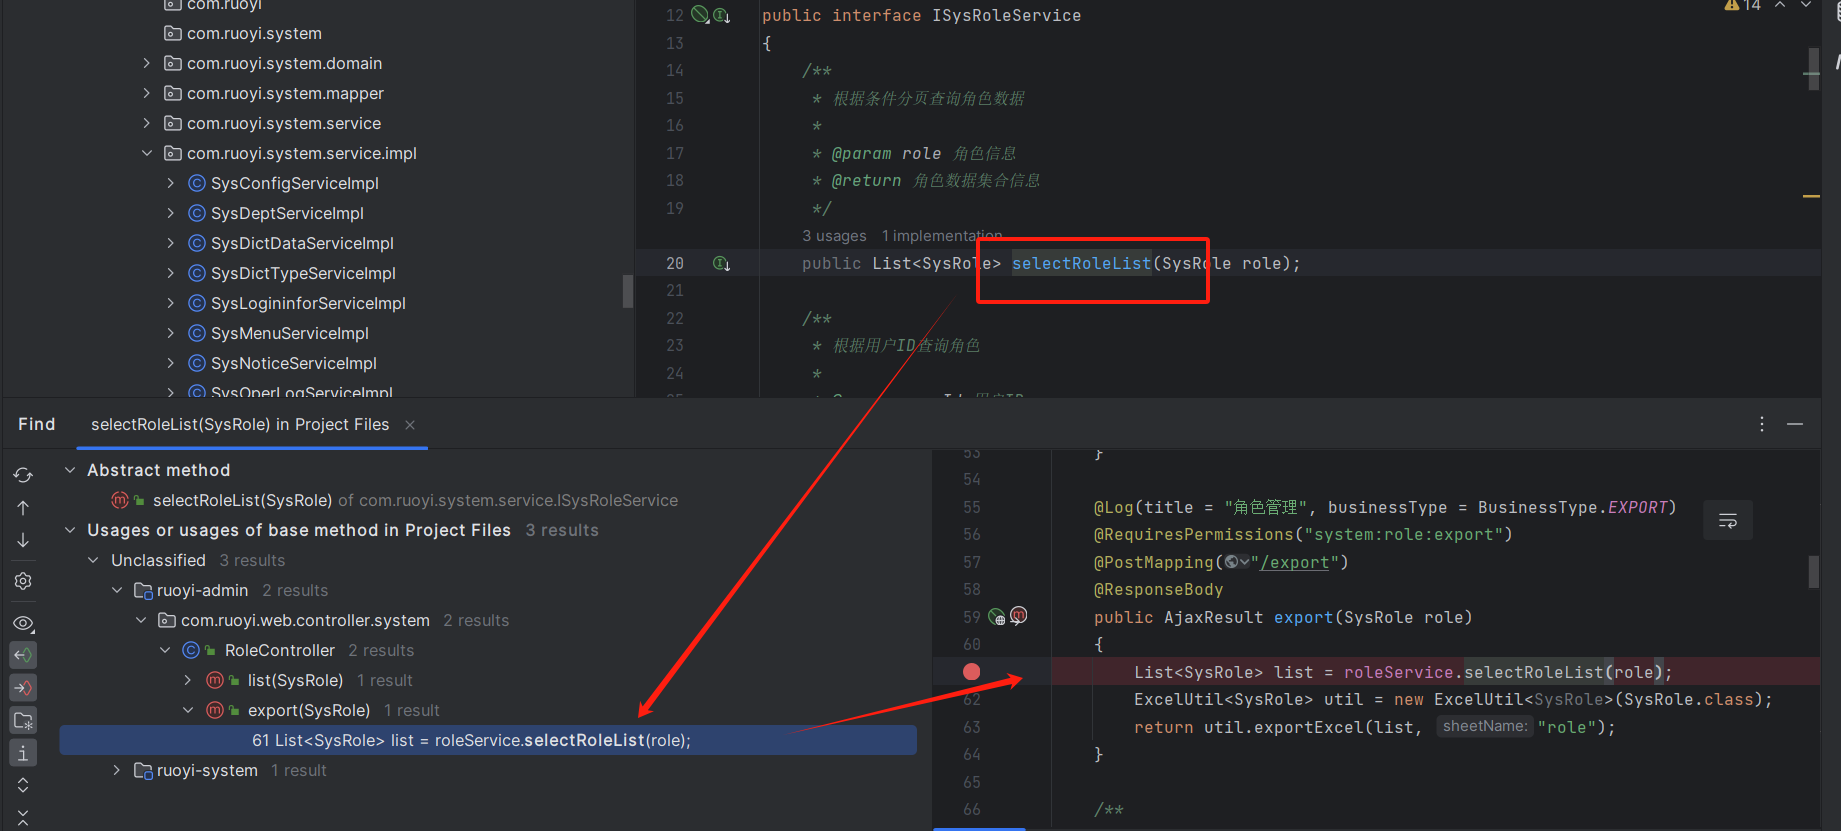Select SysDictTypeServiceImpl in the project tree

click(x=303, y=273)
